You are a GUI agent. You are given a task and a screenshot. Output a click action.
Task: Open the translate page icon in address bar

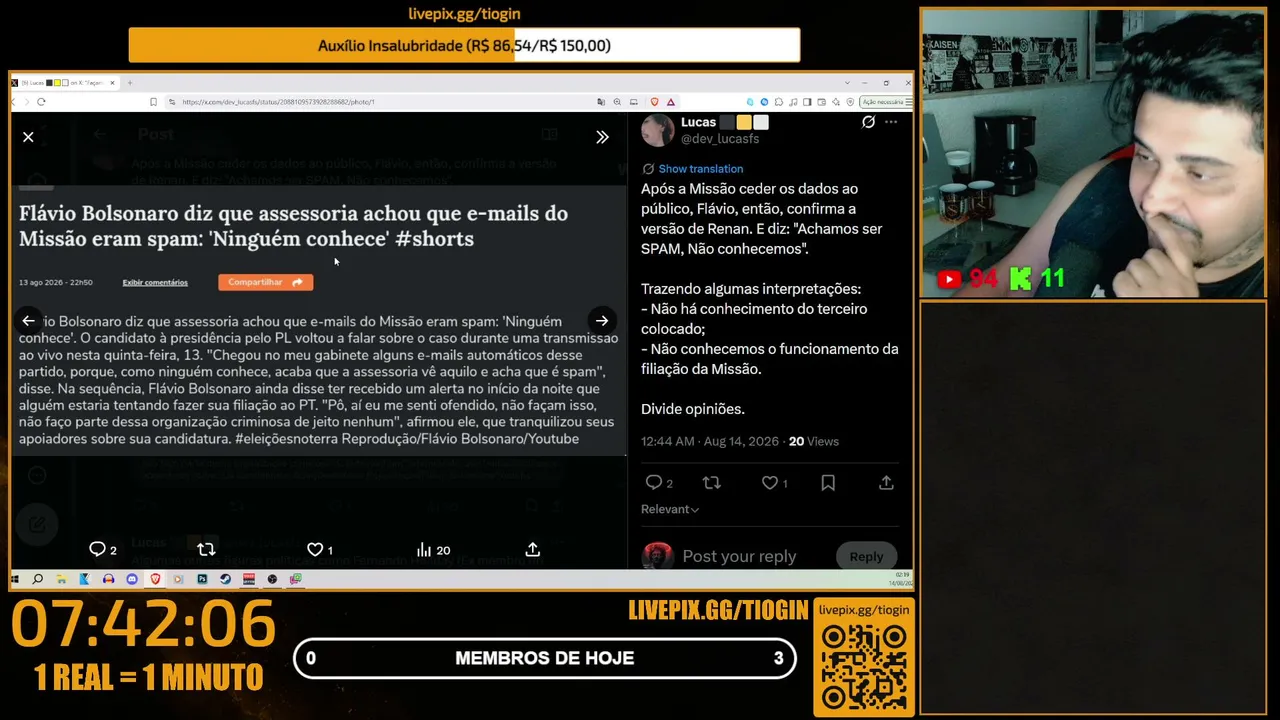coord(601,102)
